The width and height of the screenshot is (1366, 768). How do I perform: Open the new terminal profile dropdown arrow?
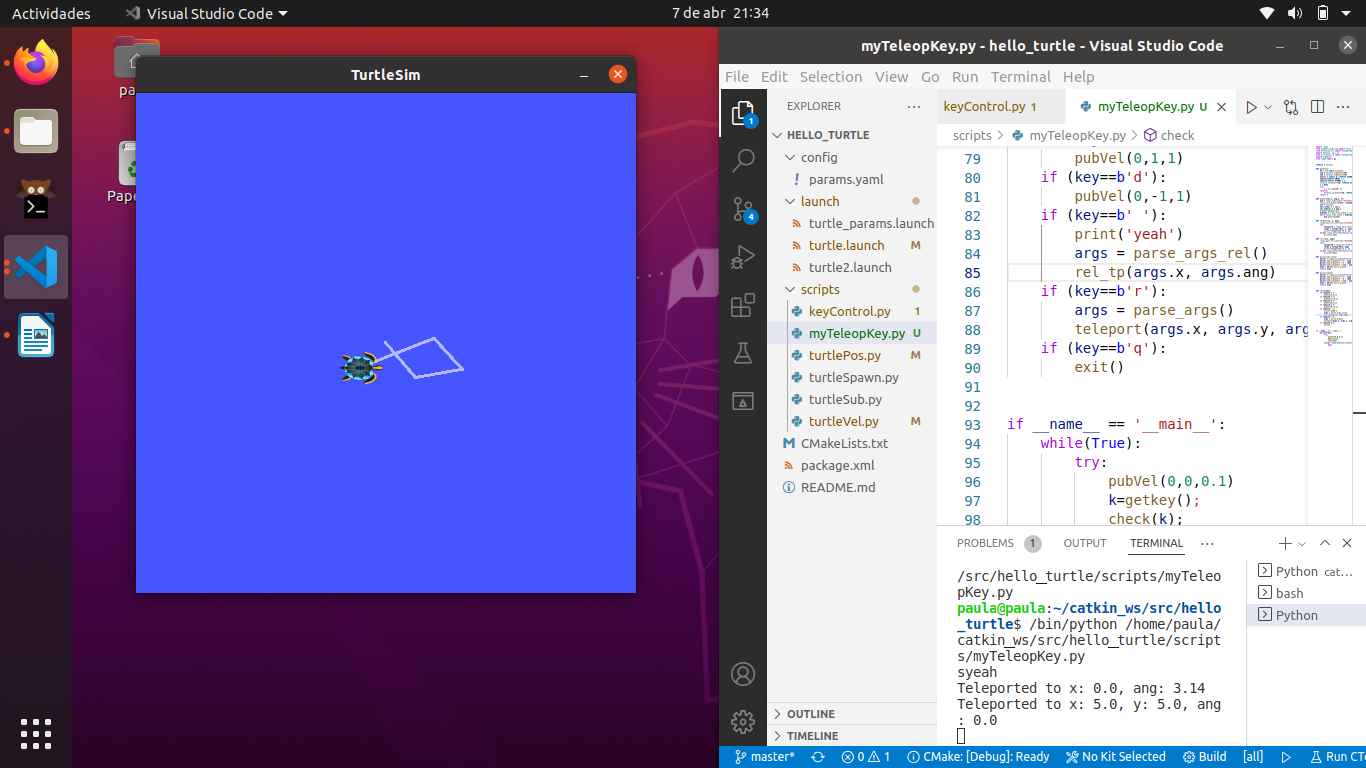coord(1302,544)
